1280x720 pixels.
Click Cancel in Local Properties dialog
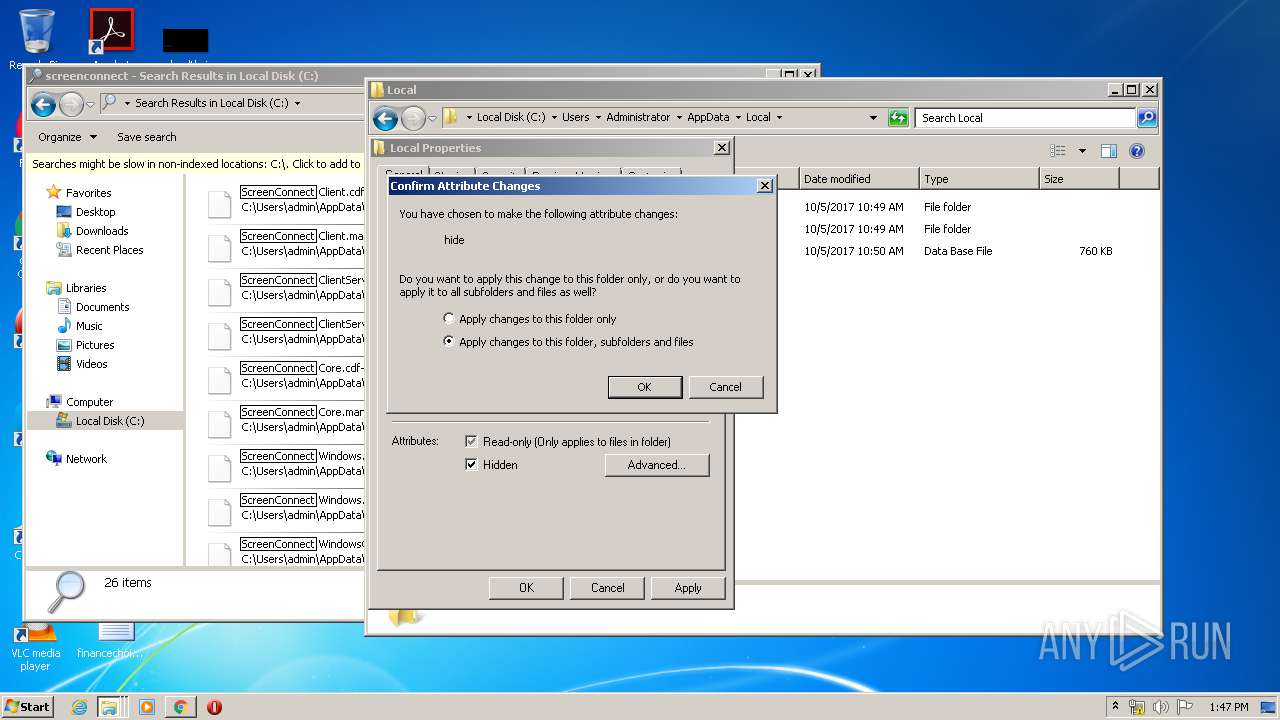pos(607,588)
